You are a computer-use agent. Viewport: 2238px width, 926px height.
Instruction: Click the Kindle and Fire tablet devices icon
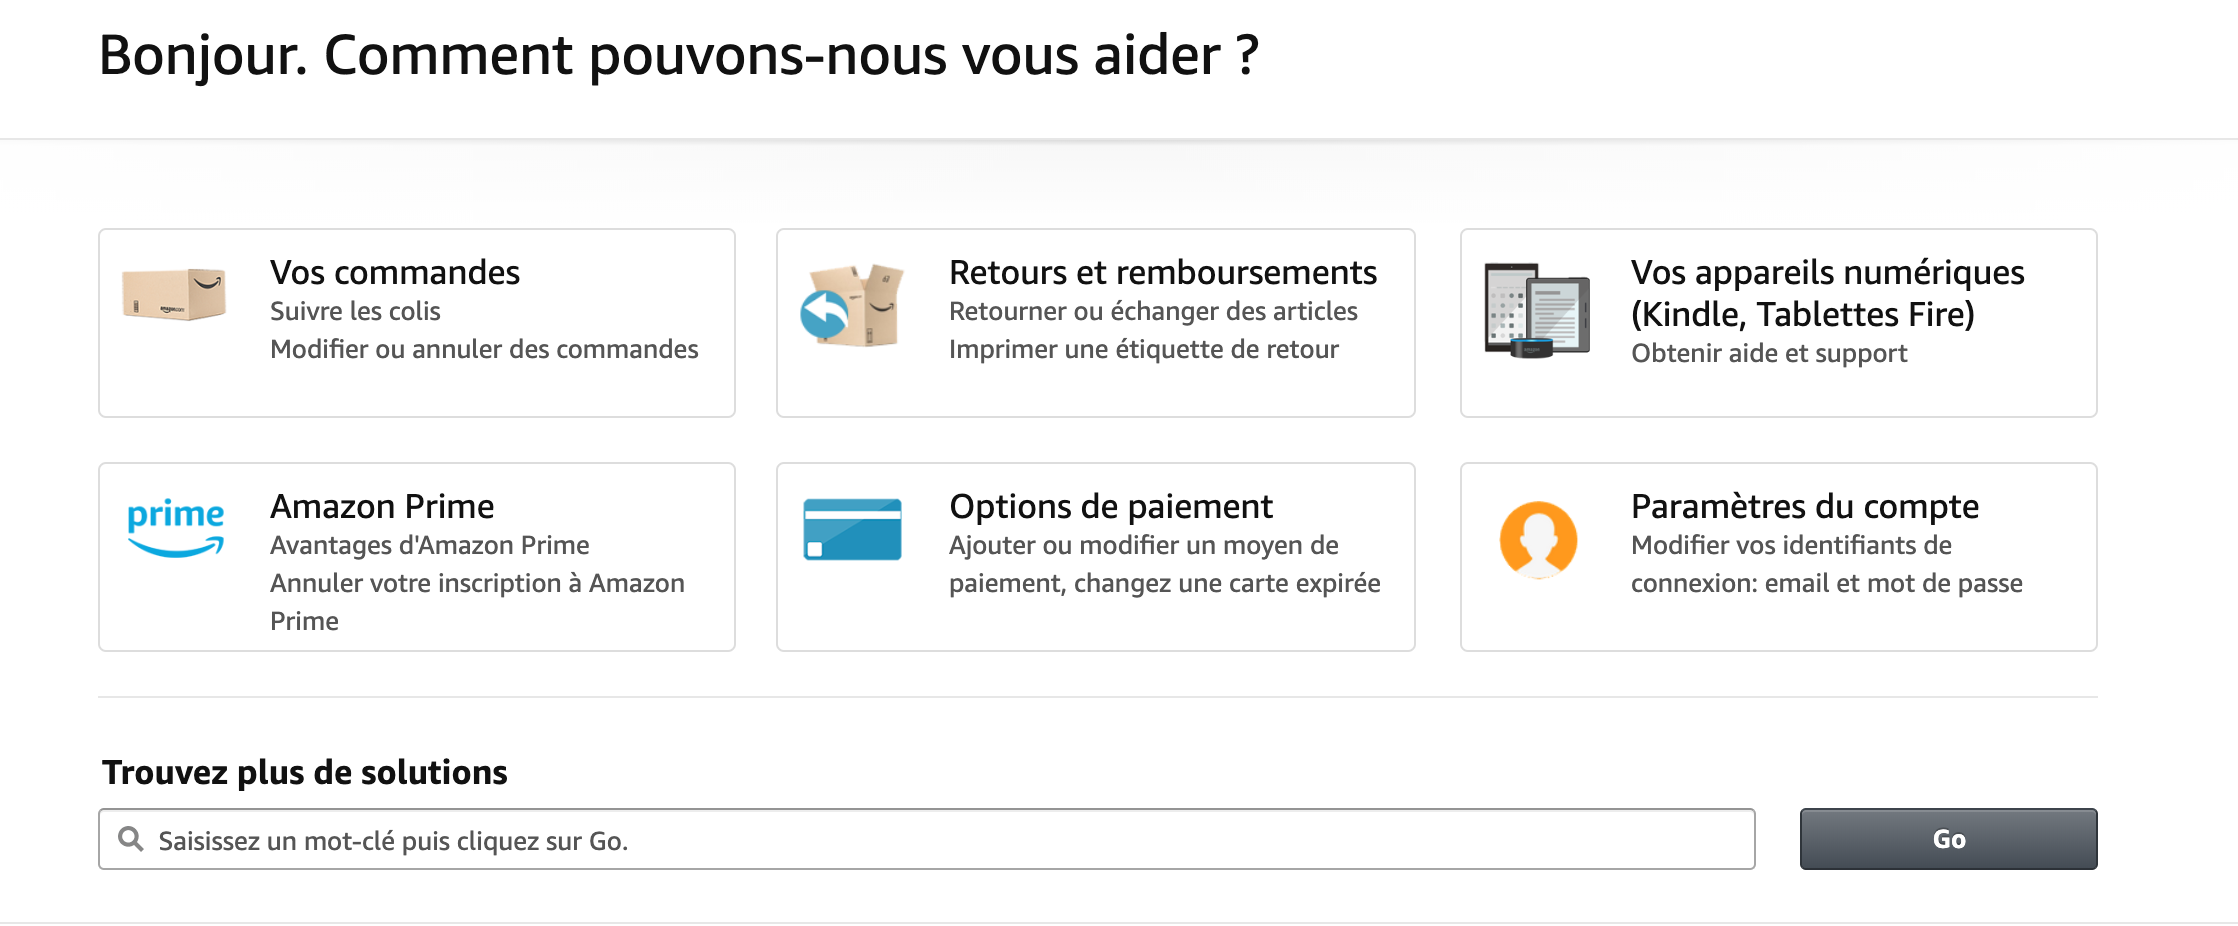click(x=1537, y=310)
